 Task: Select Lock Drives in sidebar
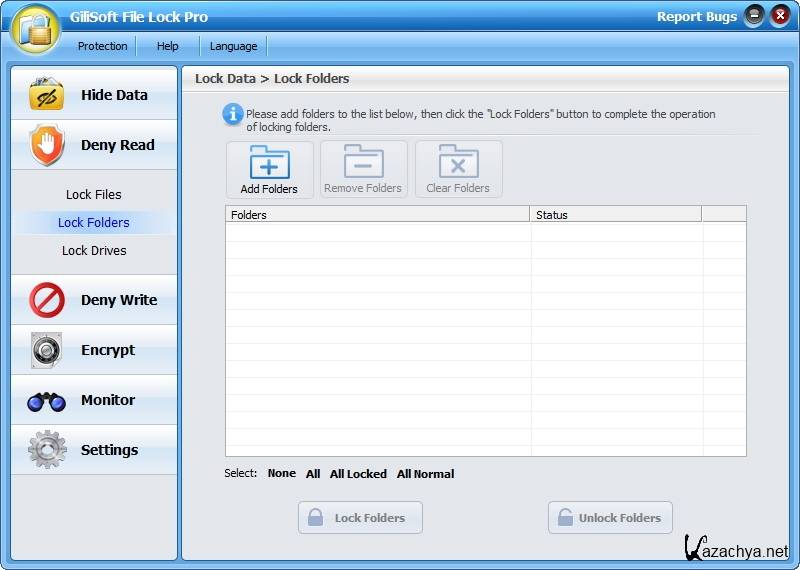(x=94, y=251)
